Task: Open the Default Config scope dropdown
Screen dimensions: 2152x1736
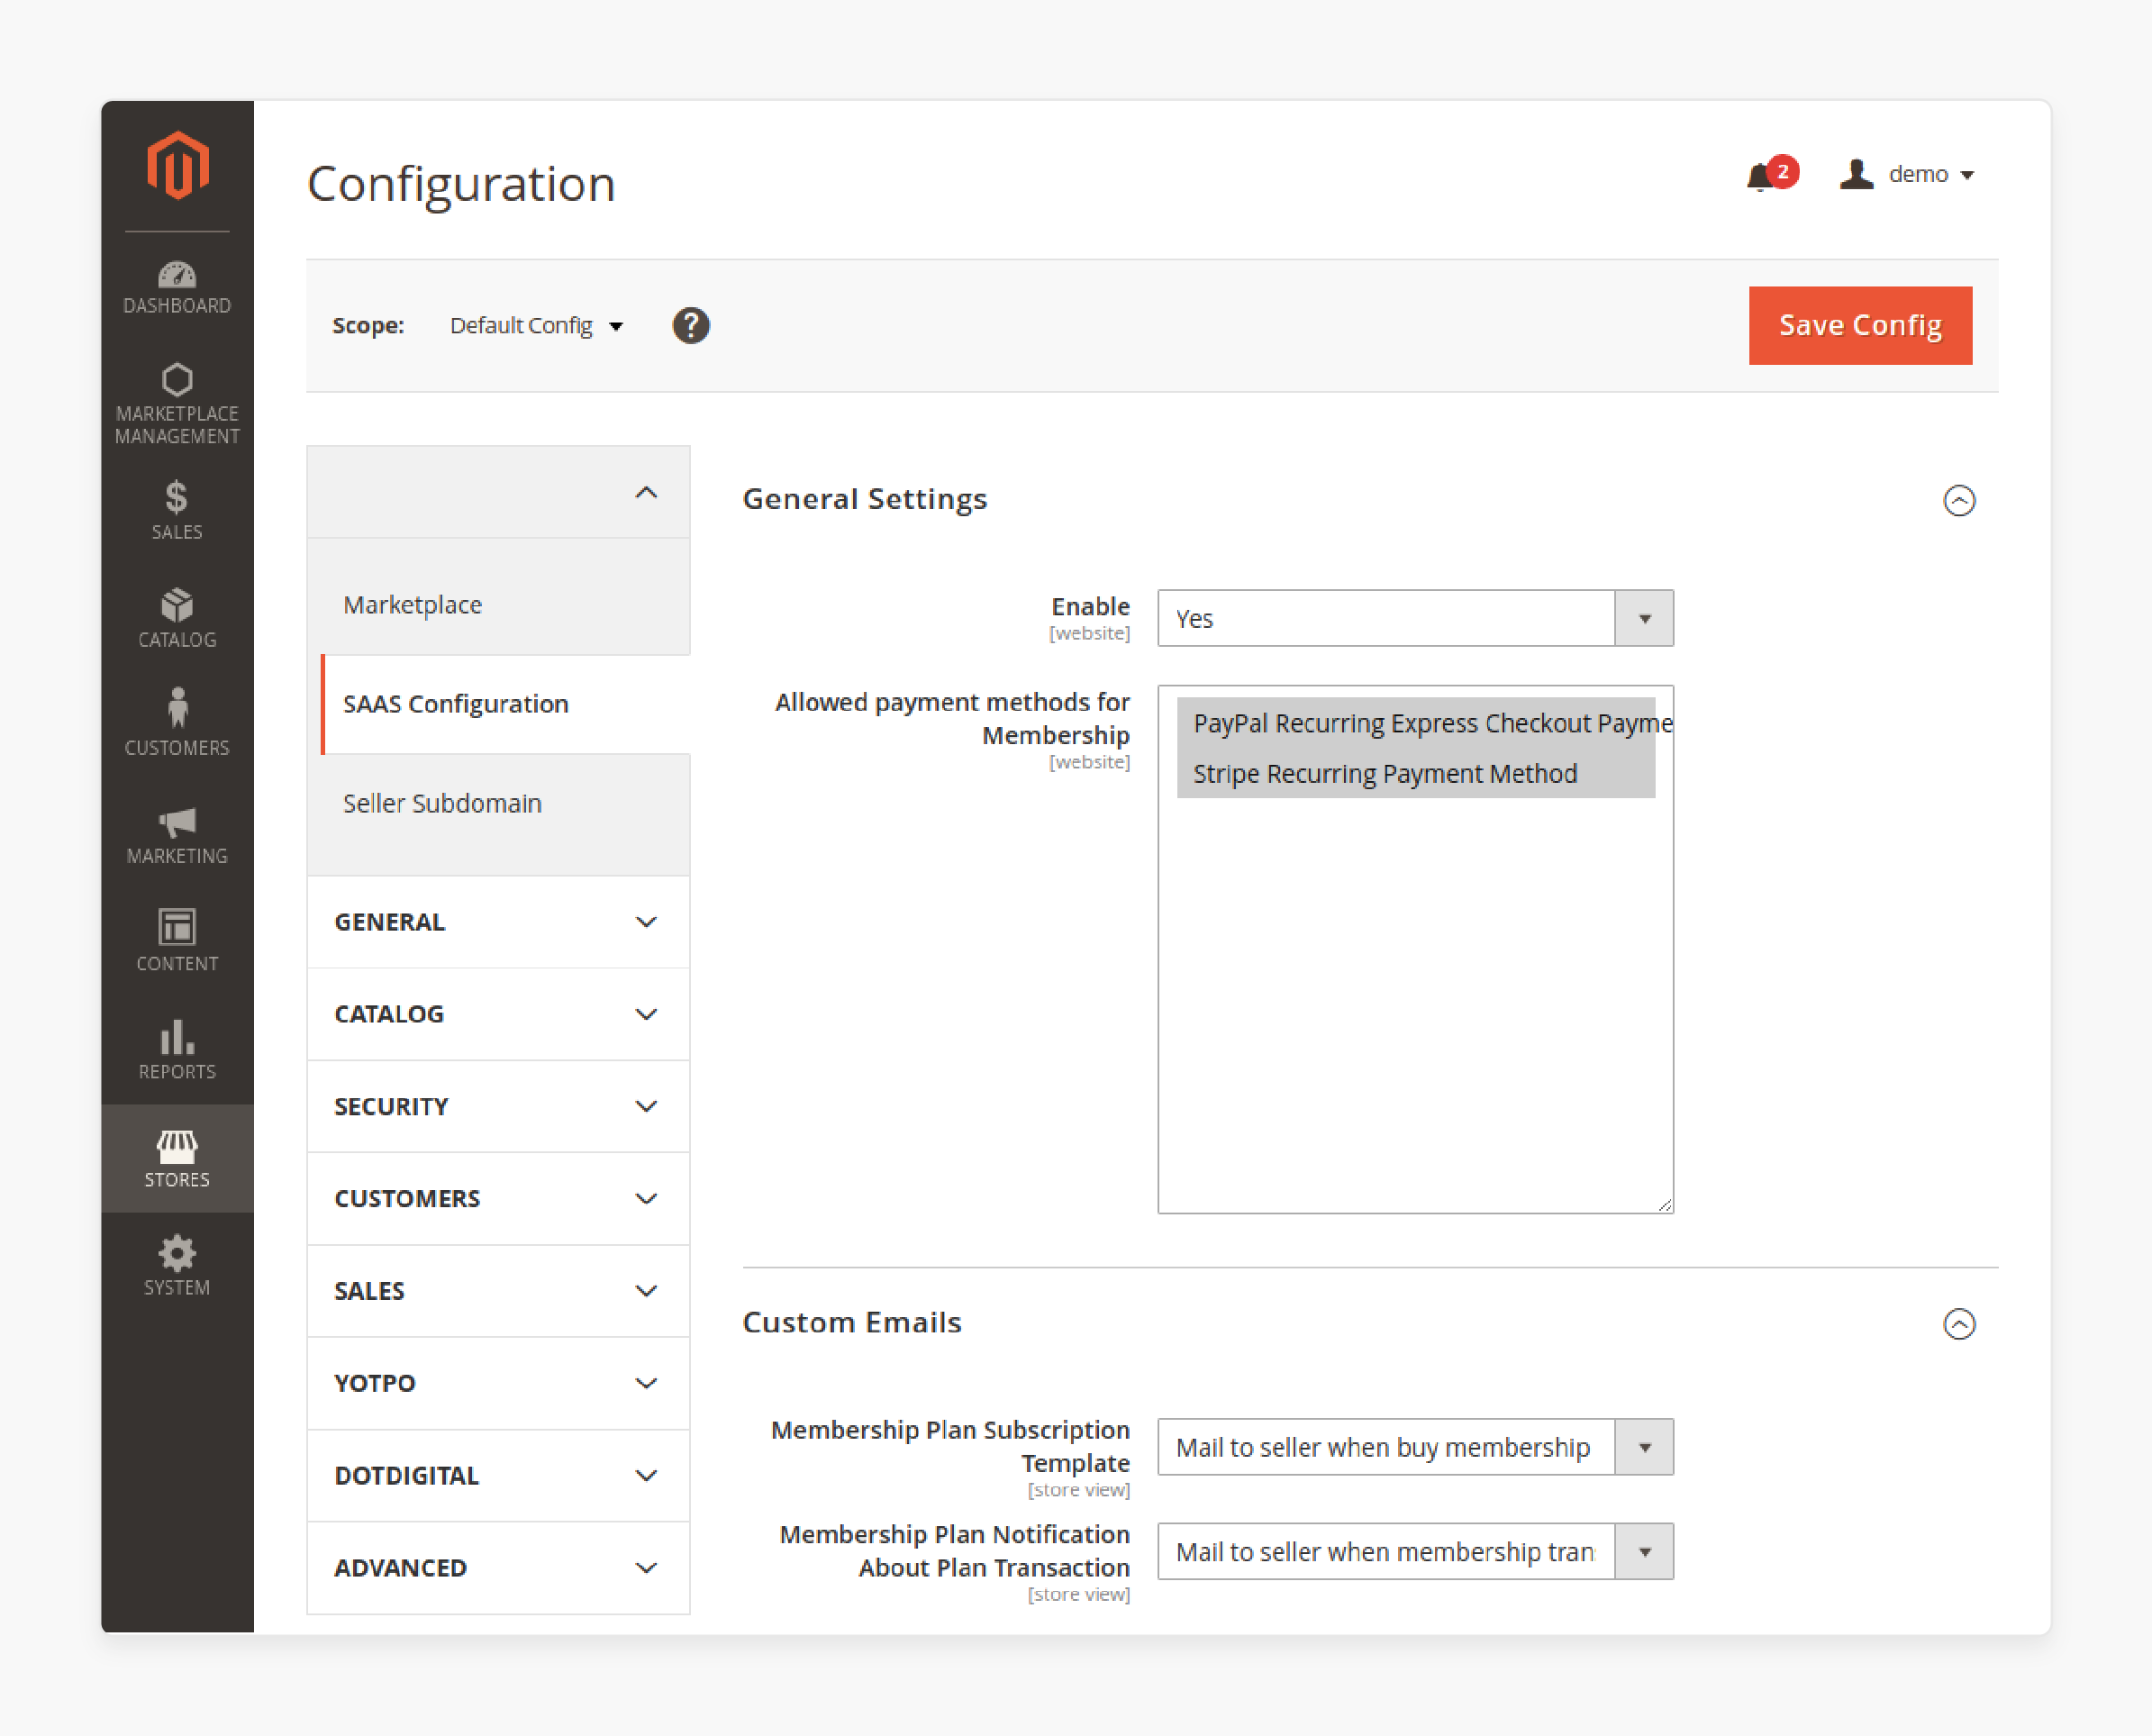Action: 536,326
